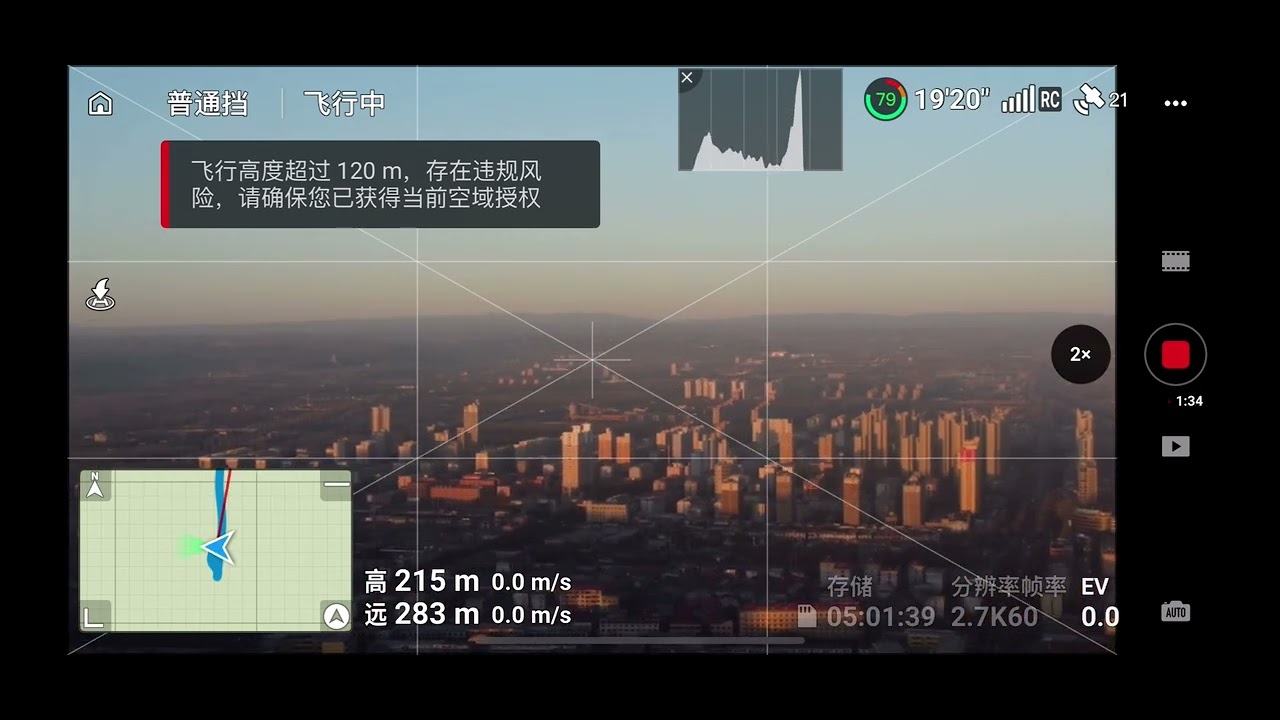1280x720 pixels.
Task: Adjust the EV 0.0 exposure value
Action: point(1099,602)
